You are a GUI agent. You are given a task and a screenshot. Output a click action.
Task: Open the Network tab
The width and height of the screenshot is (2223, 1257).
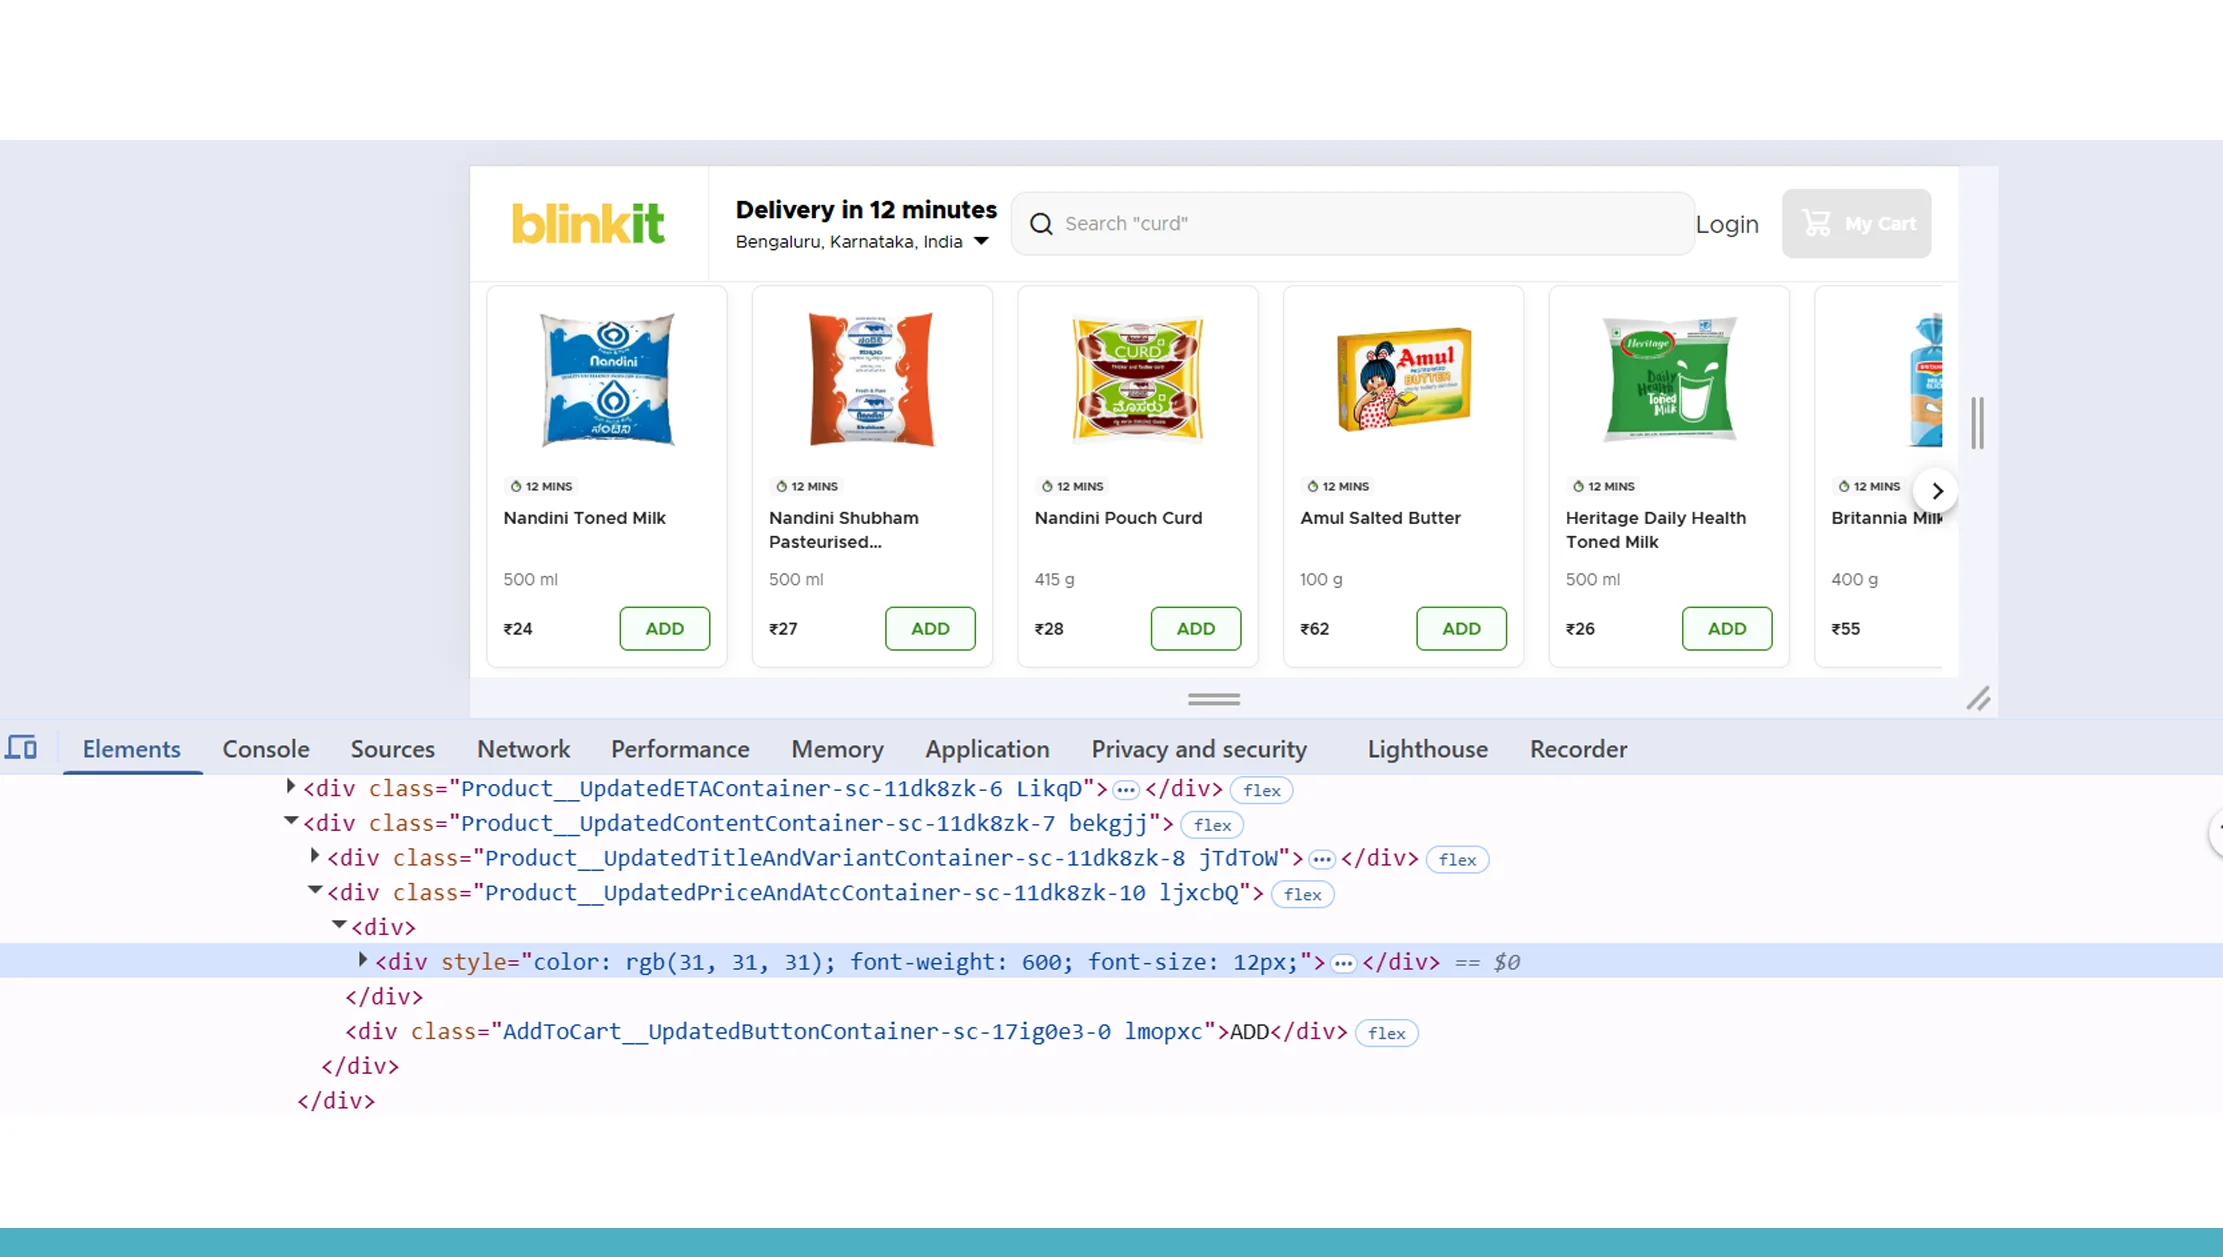point(523,749)
